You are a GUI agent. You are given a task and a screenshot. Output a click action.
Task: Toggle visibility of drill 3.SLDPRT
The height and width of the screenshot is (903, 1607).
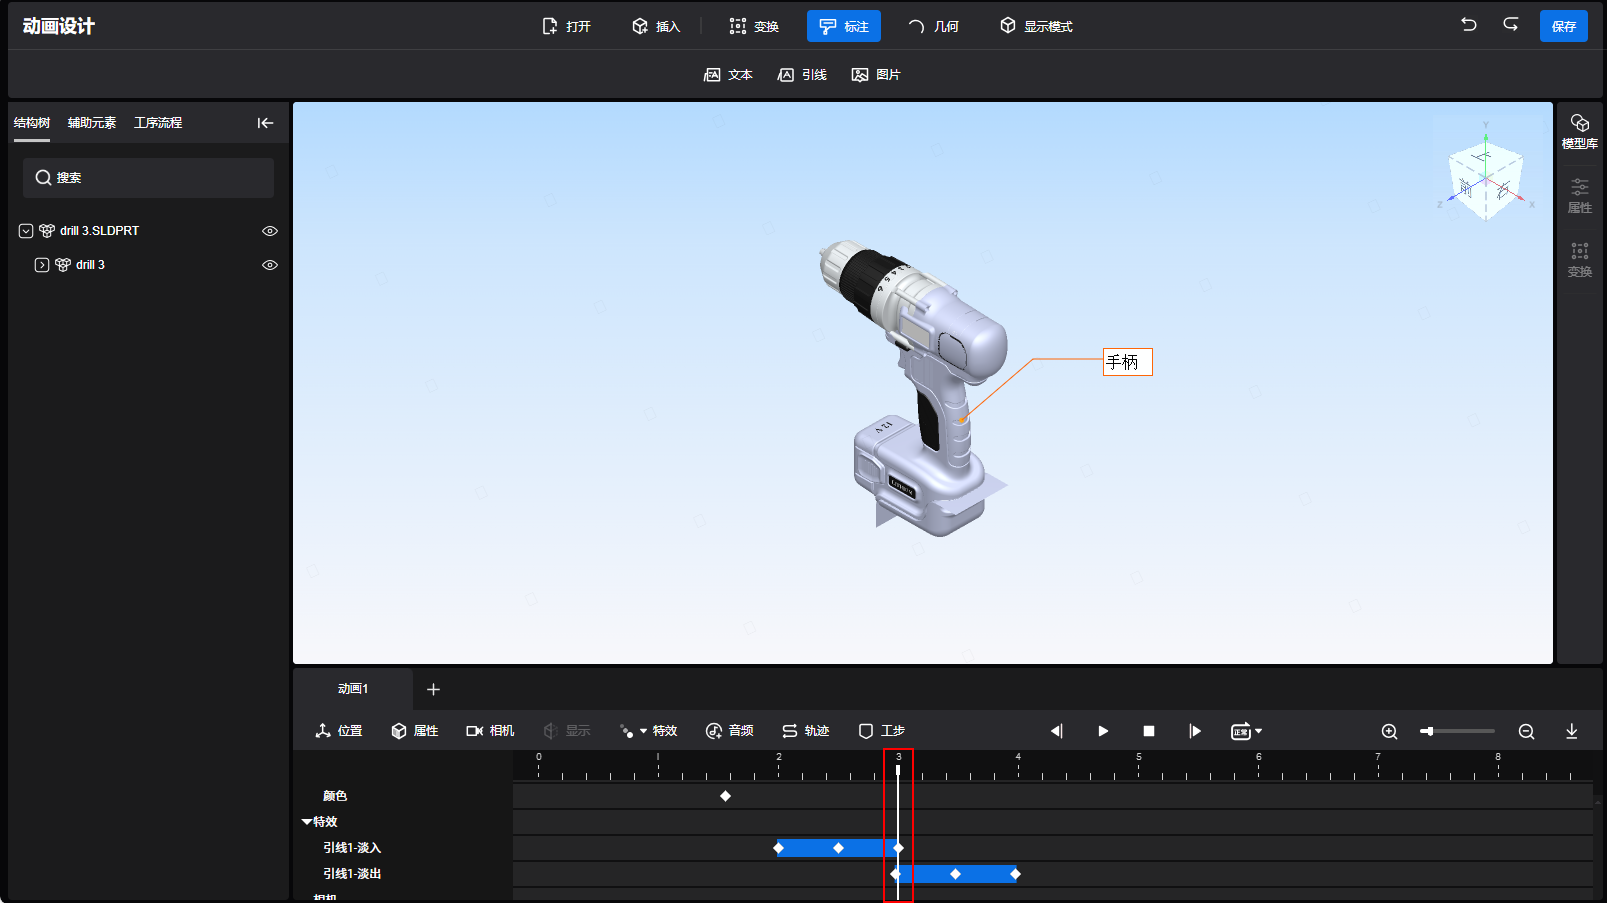270,231
